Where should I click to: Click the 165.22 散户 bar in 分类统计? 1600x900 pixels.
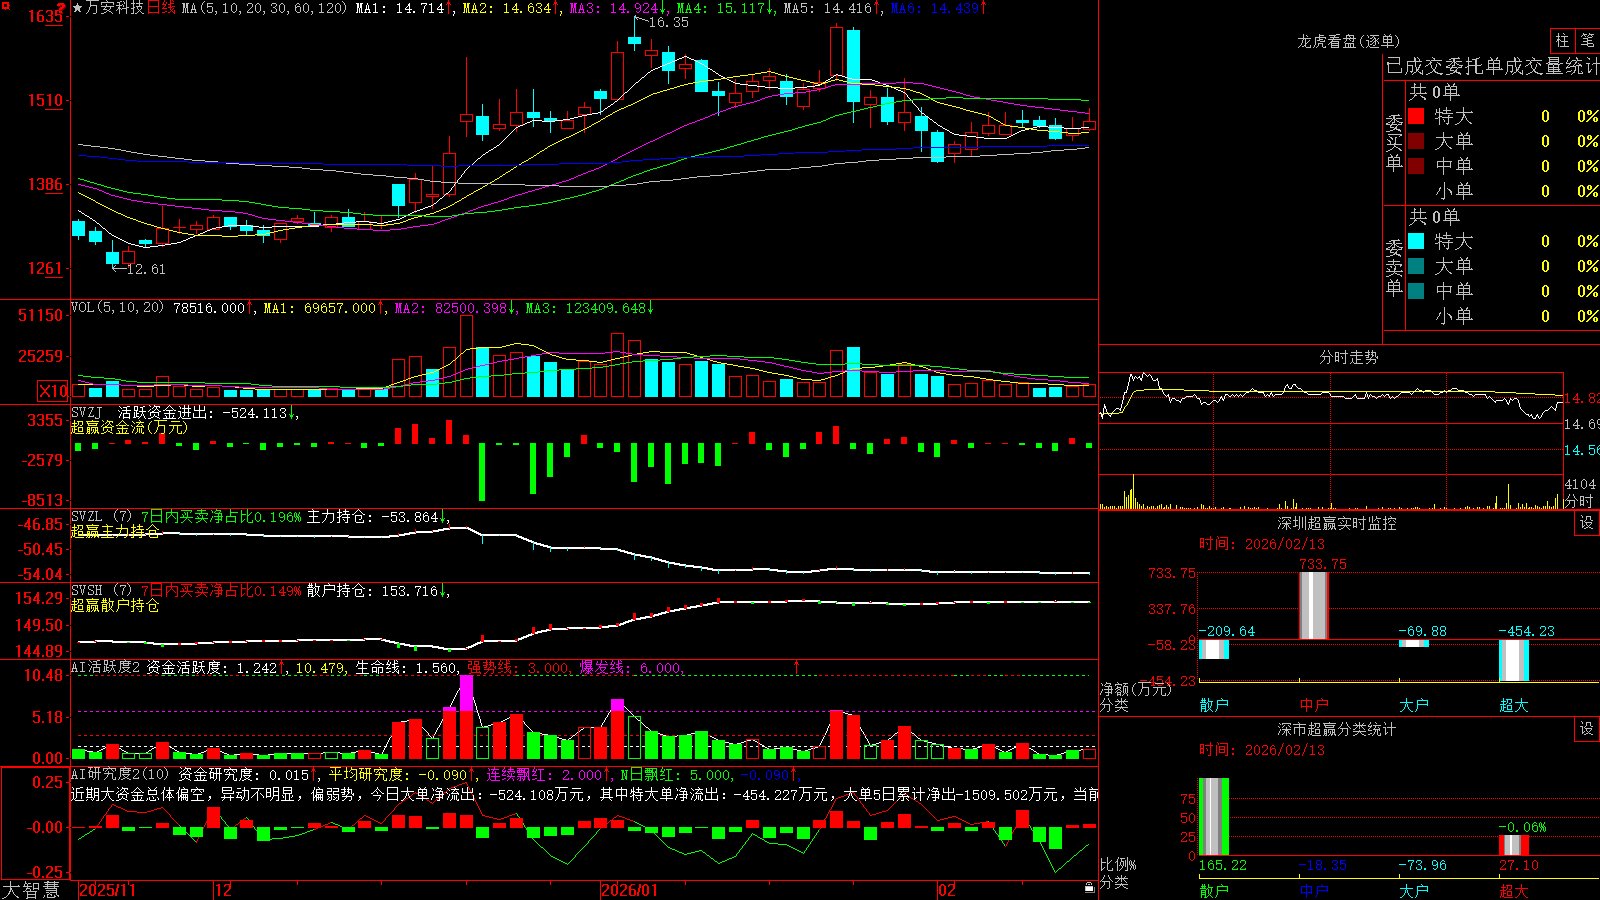coord(1214,817)
